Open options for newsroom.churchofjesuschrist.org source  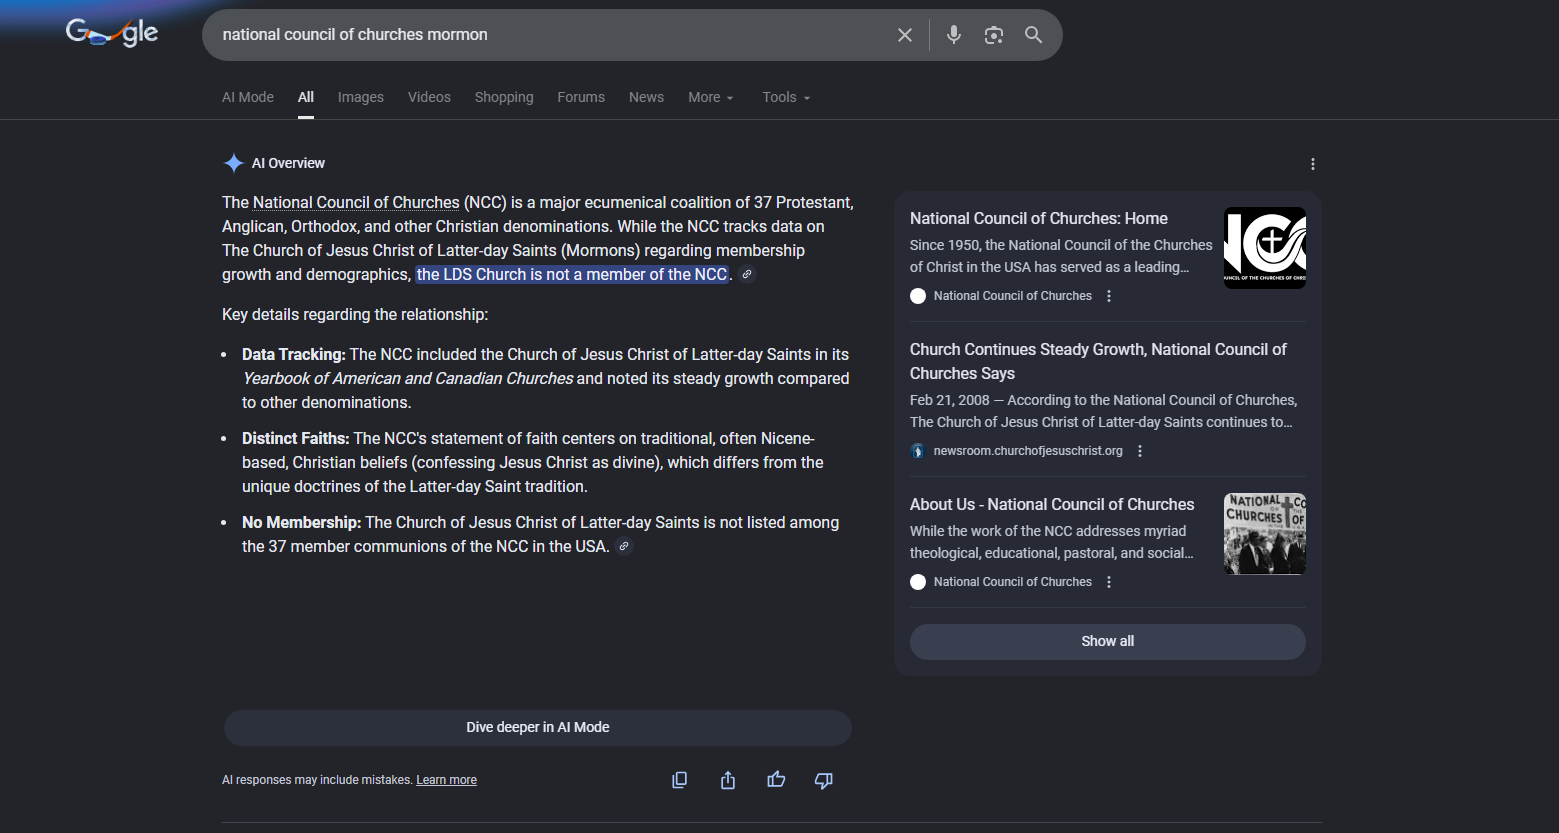tap(1140, 451)
